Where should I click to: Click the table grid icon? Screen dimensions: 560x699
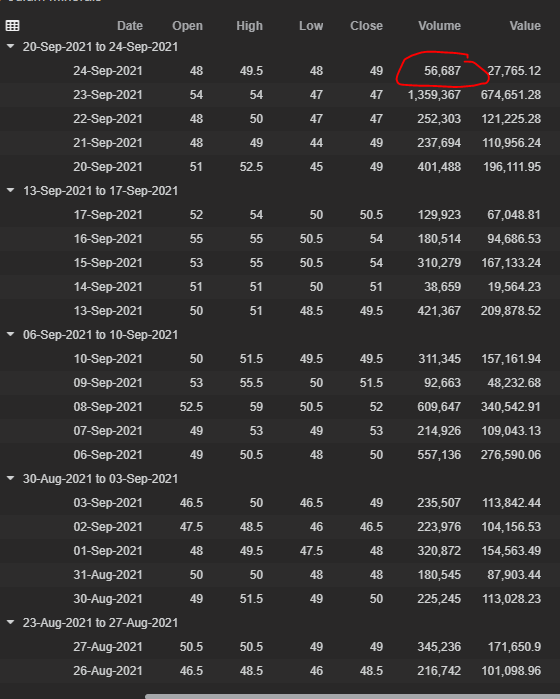click(x=12, y=25)
